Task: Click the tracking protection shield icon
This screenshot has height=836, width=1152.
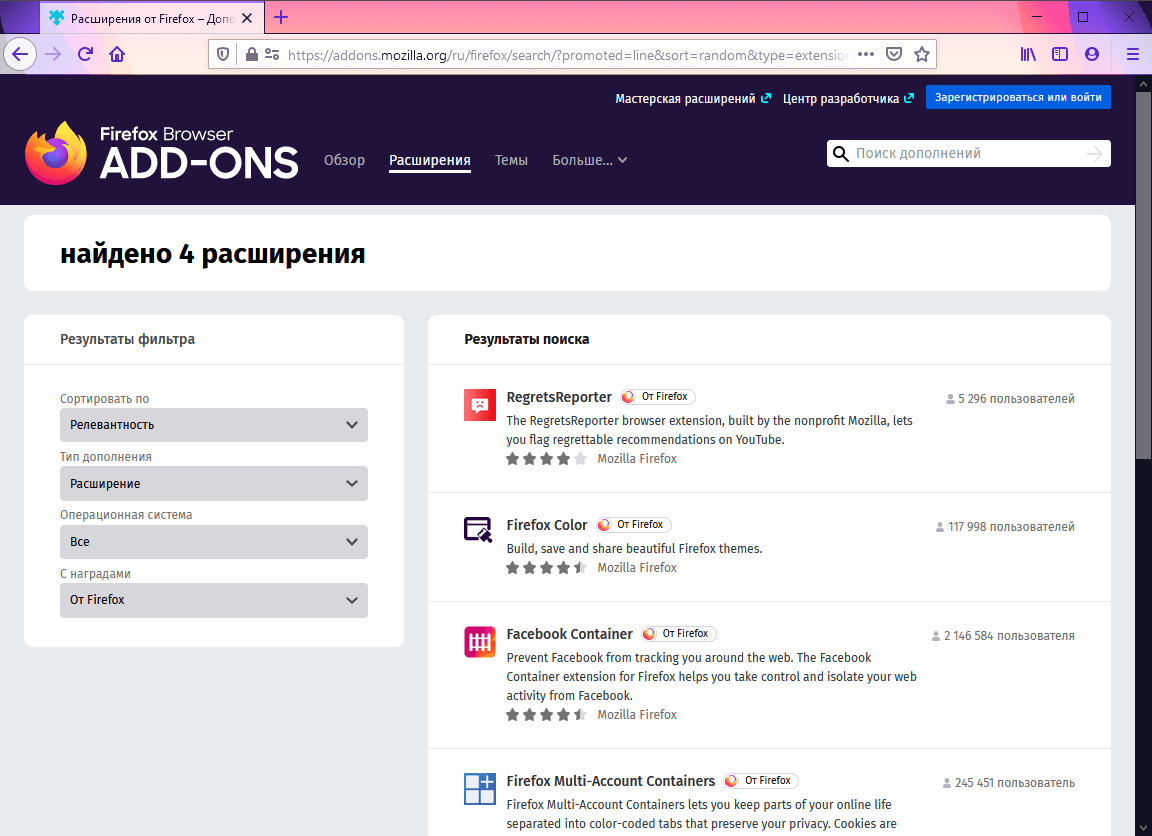Action: pyautogui.click(x=222, y=54)
